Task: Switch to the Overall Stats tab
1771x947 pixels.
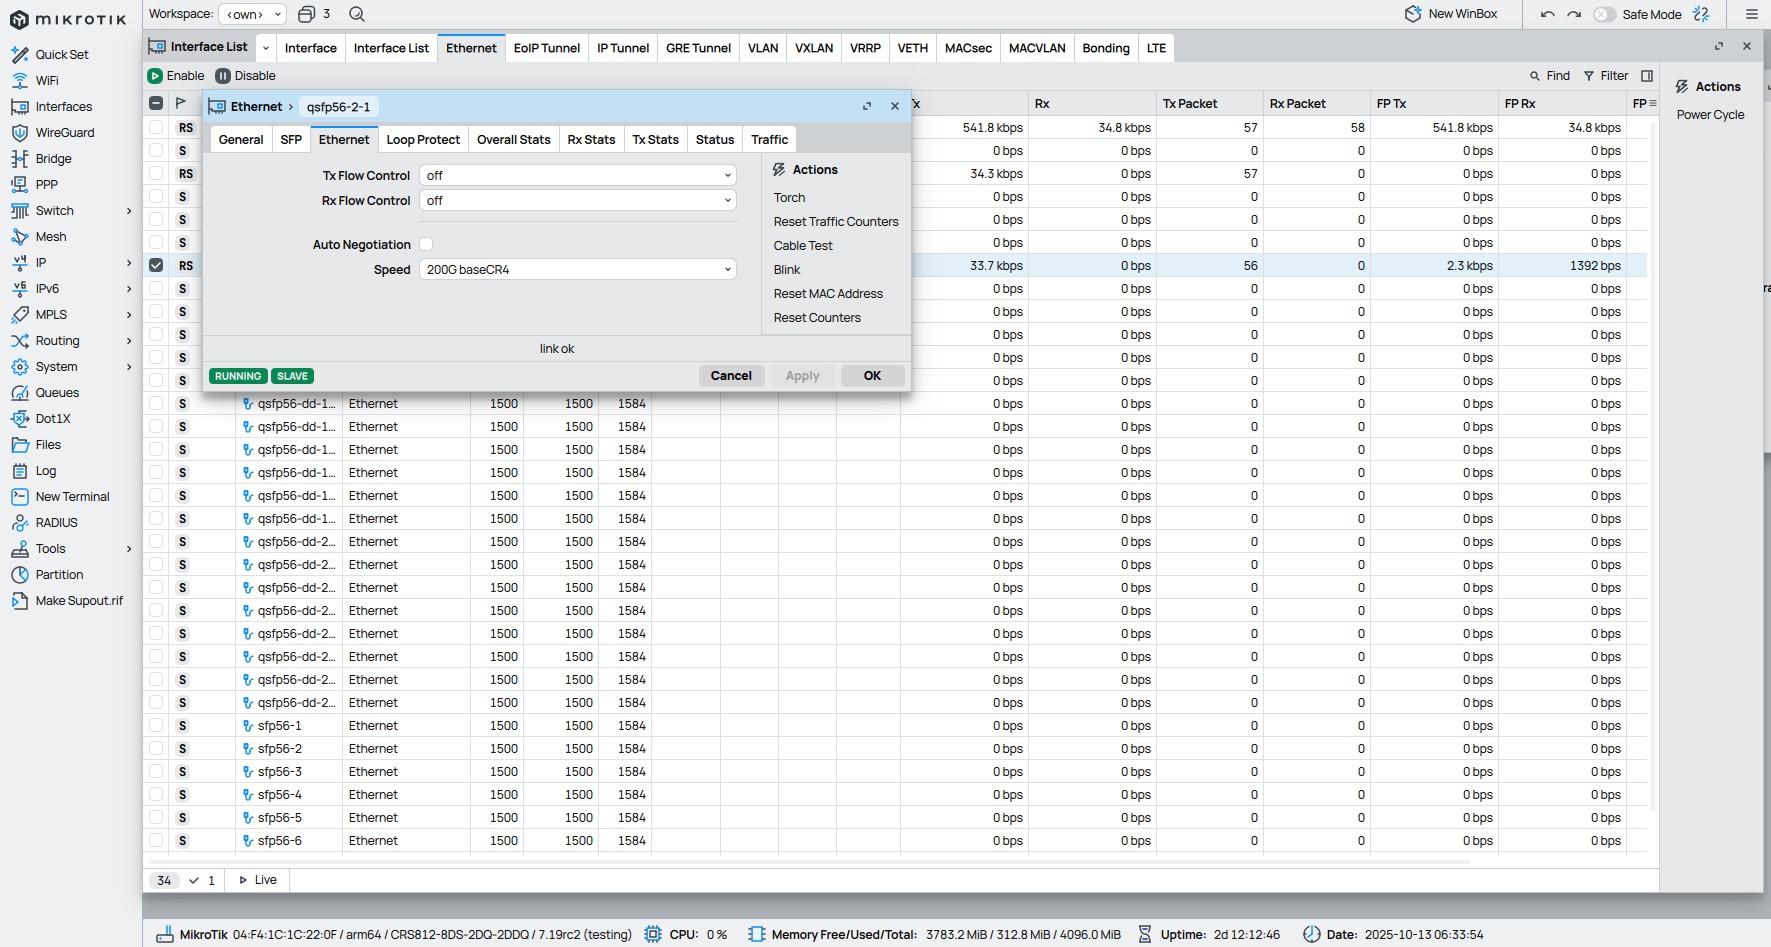Action: (x=513, y=140)
